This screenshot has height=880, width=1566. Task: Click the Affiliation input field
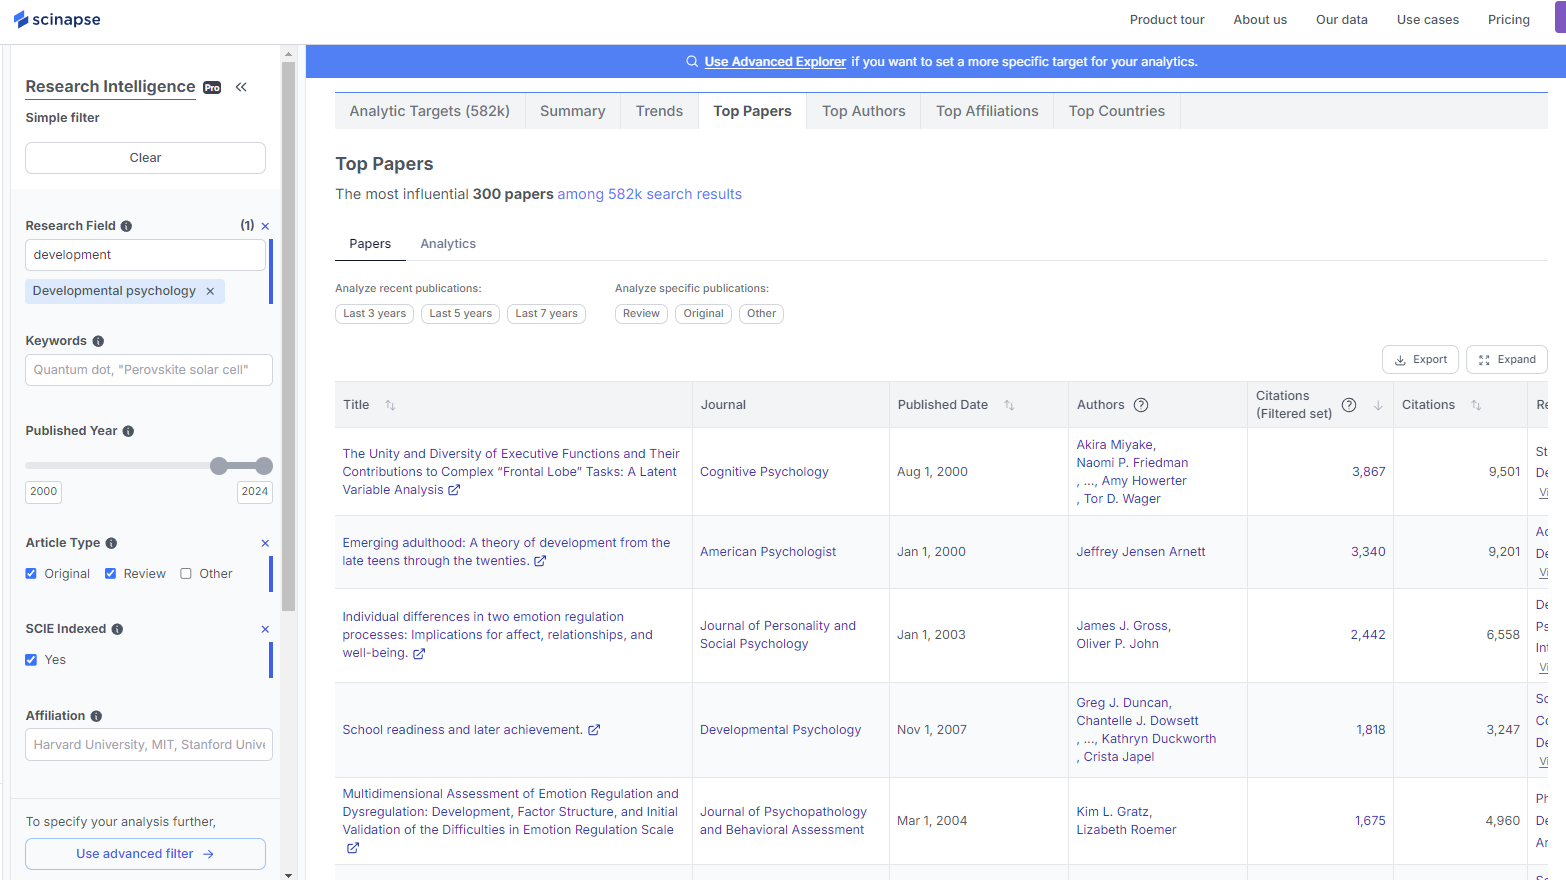pyautogui.click(x=148, y=744)
